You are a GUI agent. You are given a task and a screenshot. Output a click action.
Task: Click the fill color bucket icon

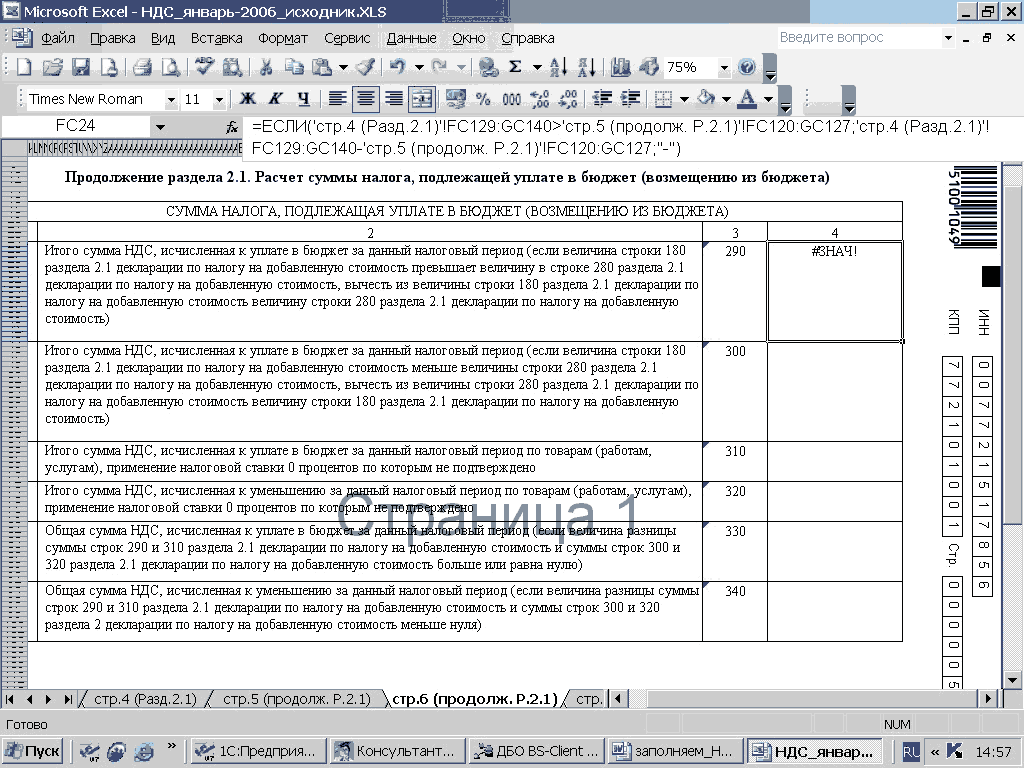[705, 99]
